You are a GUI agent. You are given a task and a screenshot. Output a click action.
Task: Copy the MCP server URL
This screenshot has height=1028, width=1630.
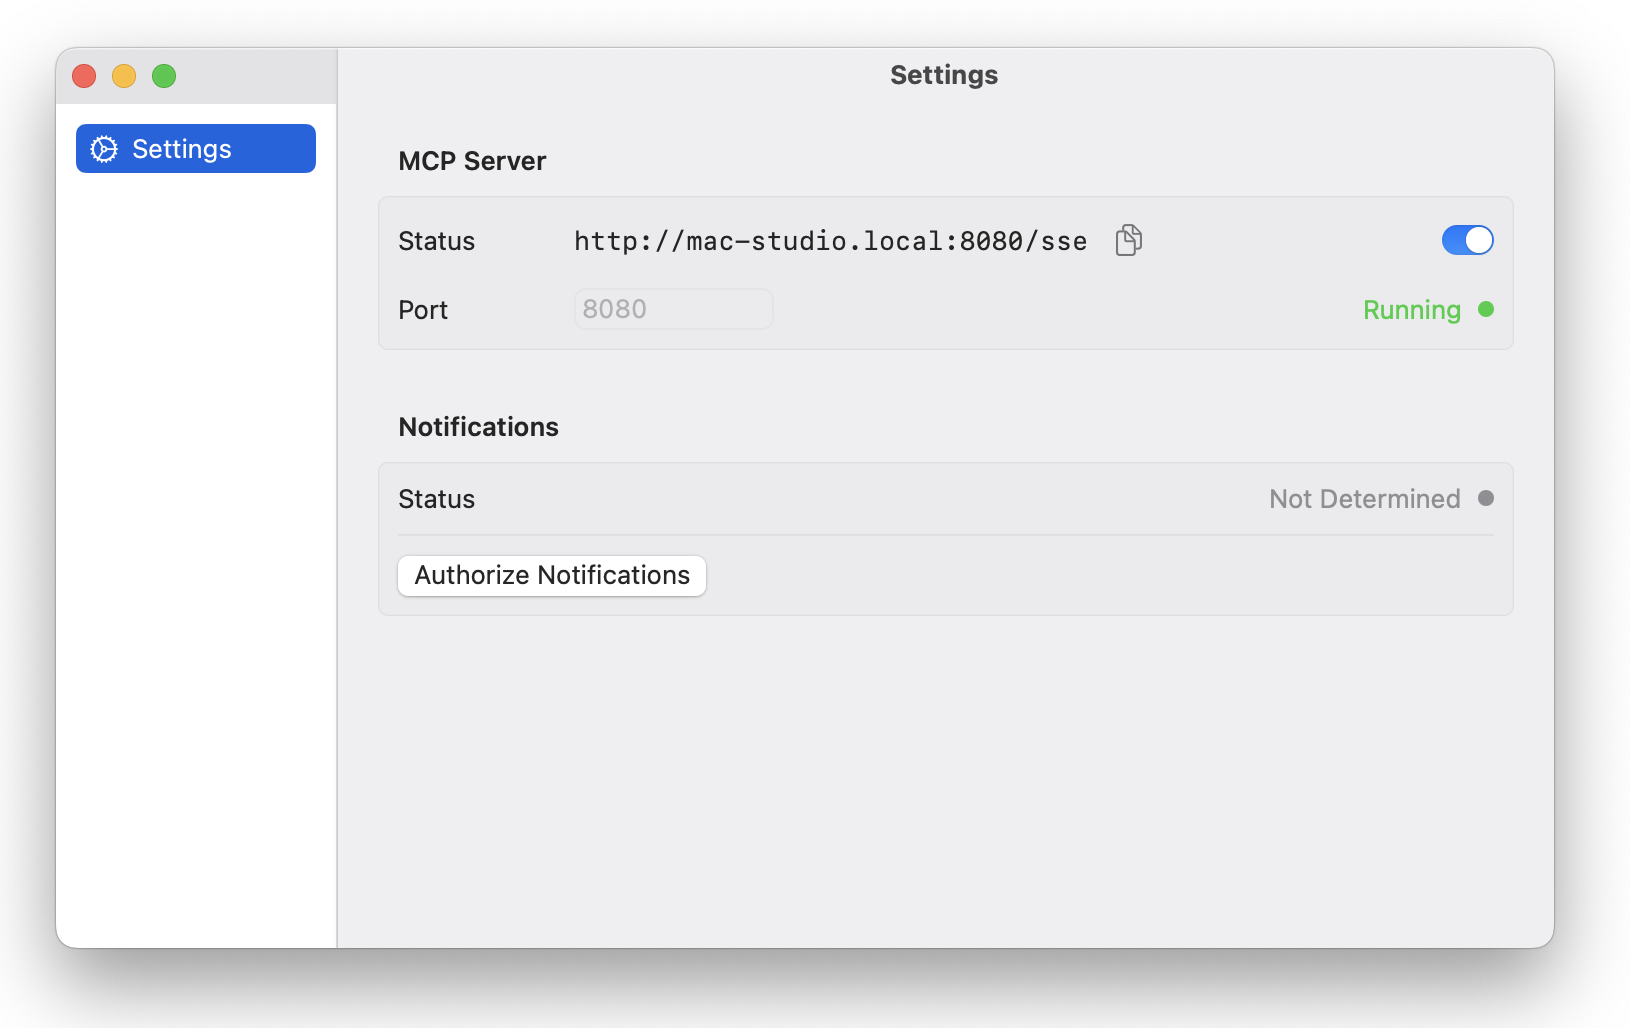pyautogui.click(x=1129, y=240)
